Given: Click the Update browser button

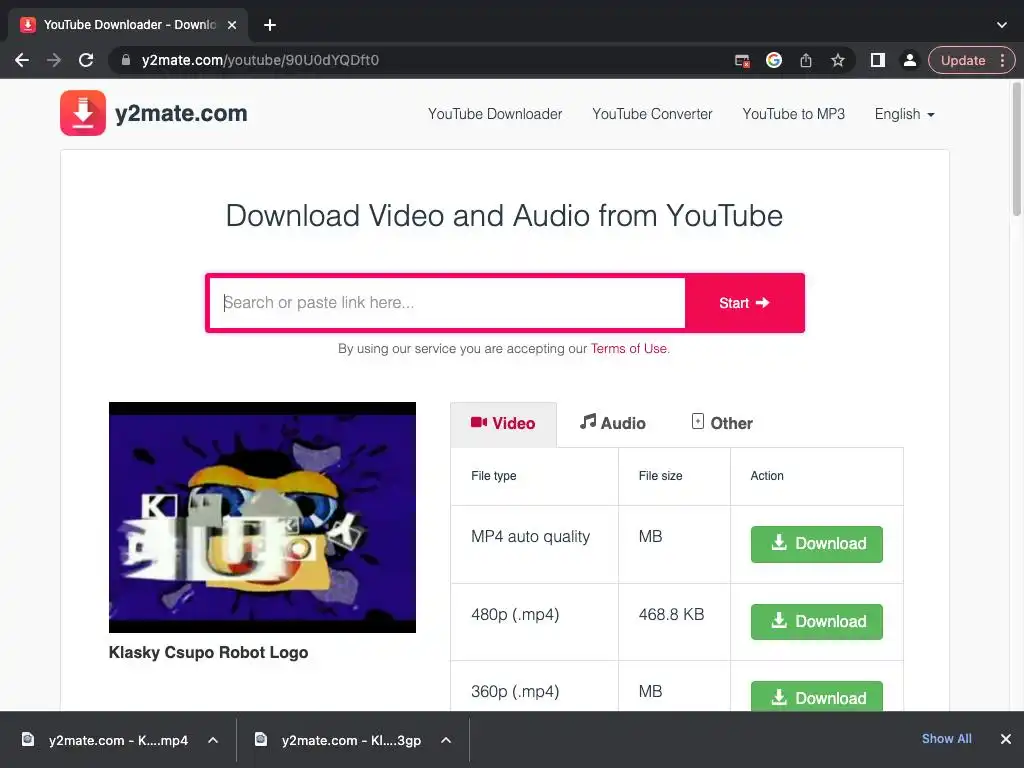Looking at the screenshot, I should [x=963, y=60].
